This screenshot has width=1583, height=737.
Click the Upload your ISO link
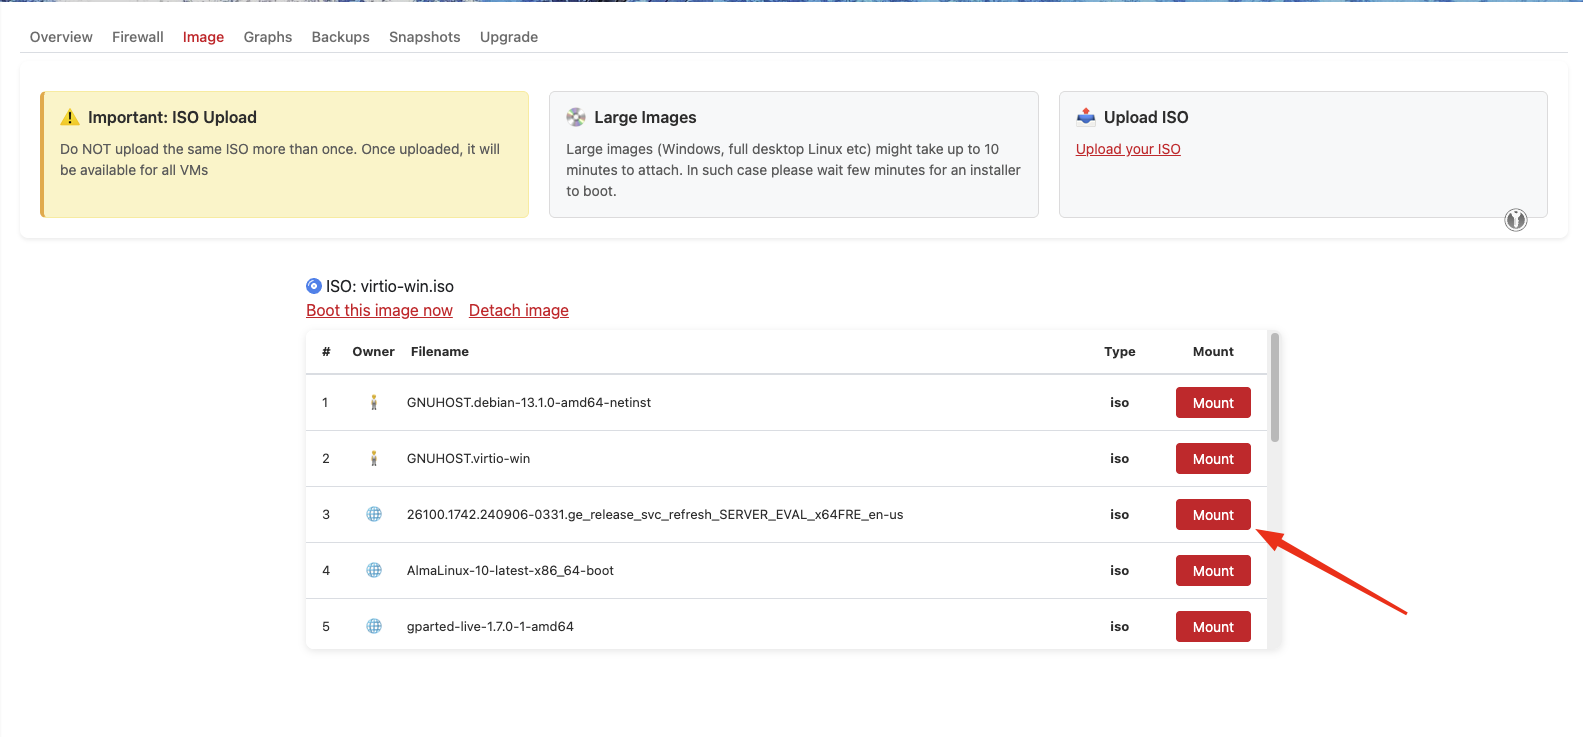click(1128, 149)
